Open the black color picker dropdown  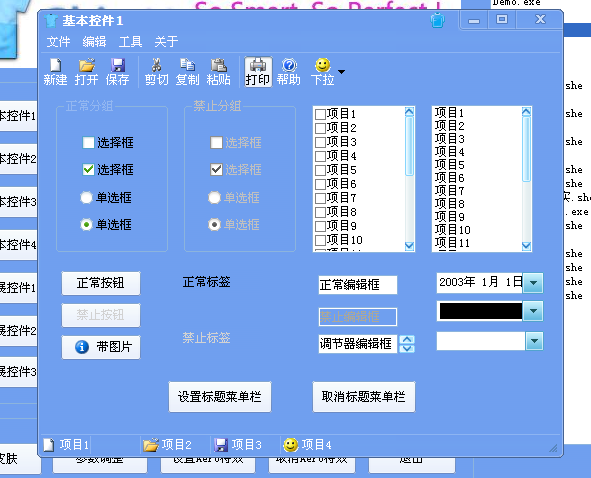coord(533,311)
